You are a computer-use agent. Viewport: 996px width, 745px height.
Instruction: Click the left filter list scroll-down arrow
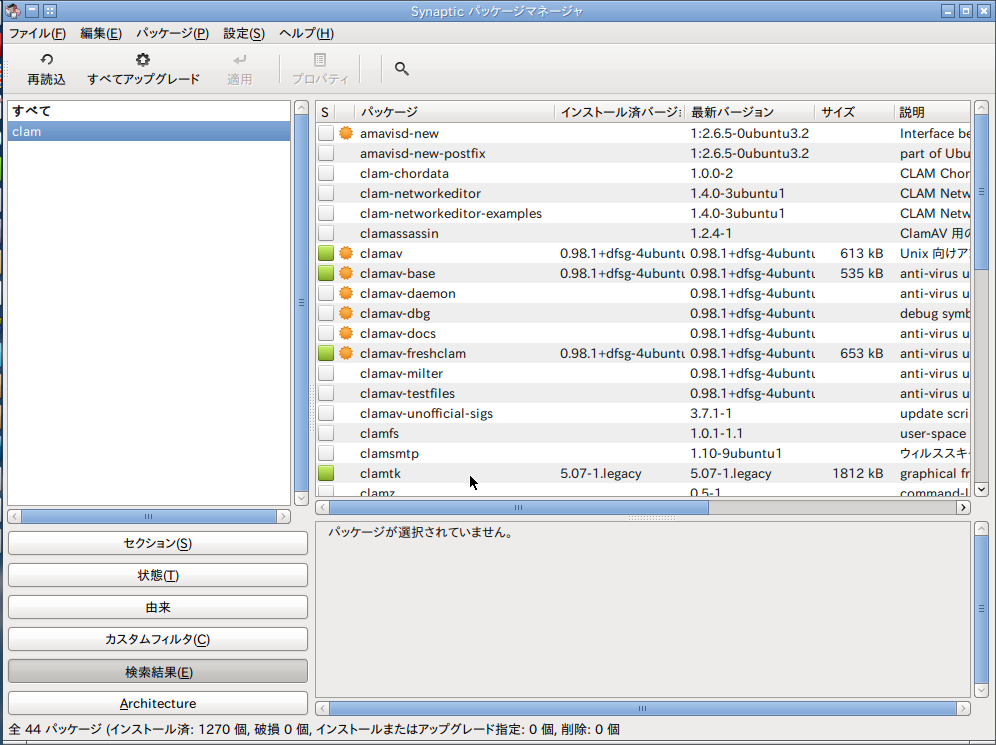click(302, 498)
